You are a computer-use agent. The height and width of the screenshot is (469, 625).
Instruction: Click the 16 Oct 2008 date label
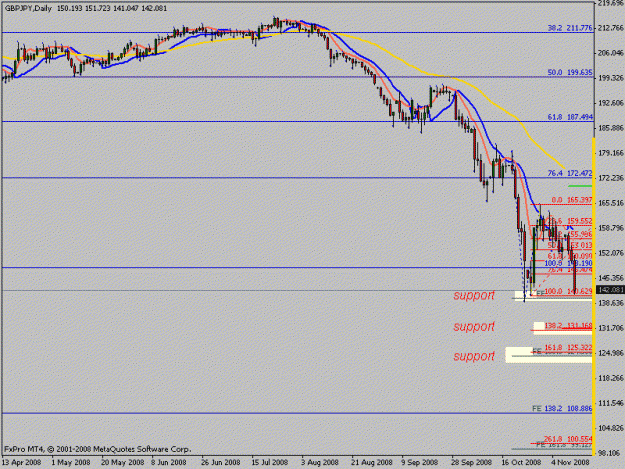point(521,463)
